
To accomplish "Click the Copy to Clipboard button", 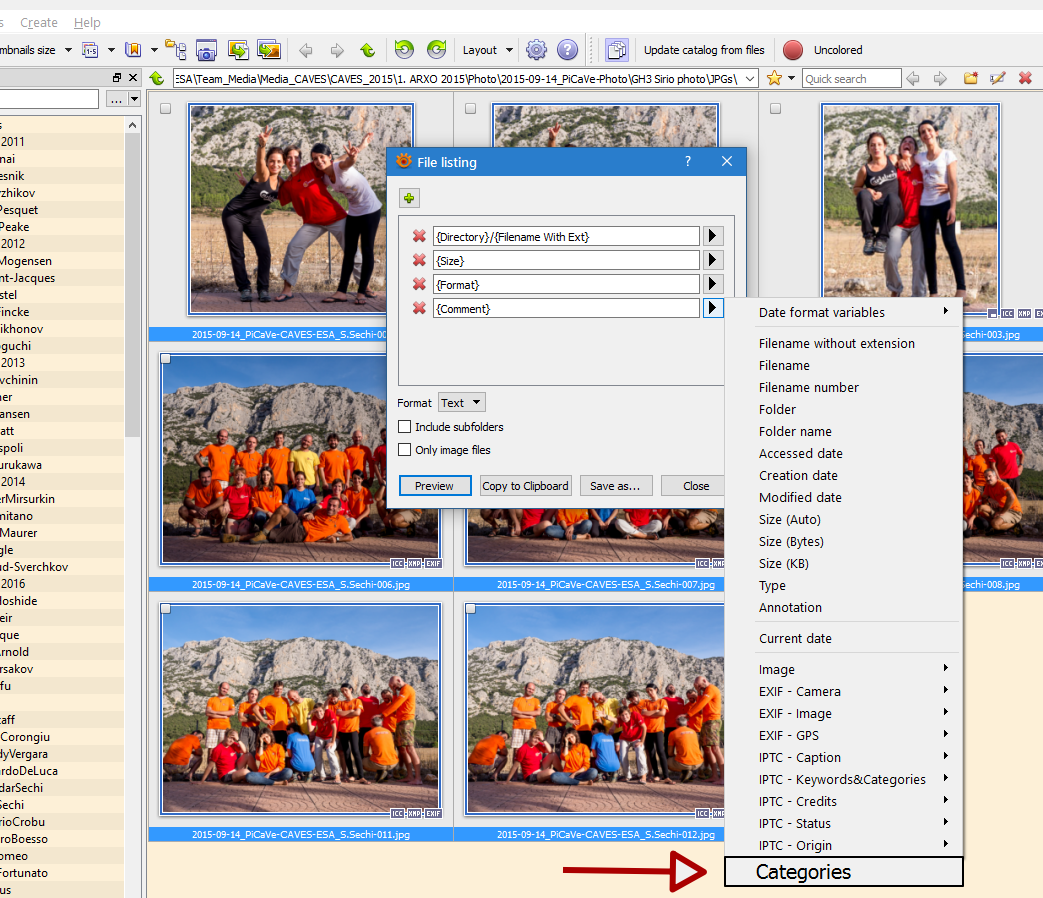I will [525, 486].
